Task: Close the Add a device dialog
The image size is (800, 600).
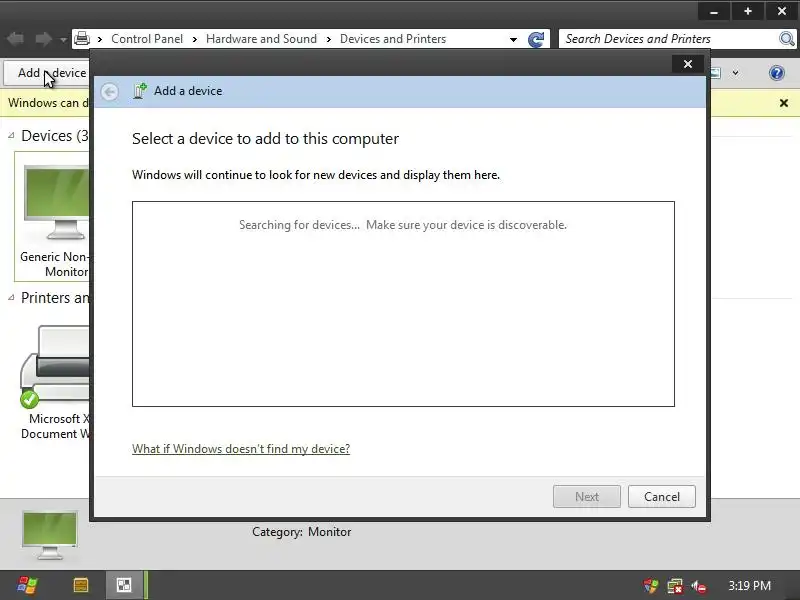Action: (688, 64)
